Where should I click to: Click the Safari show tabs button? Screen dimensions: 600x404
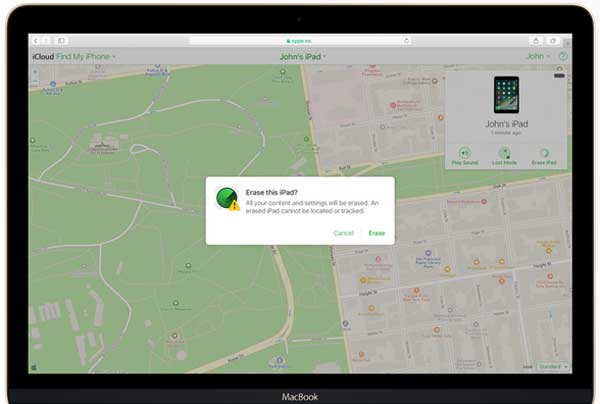coord(553,41)
